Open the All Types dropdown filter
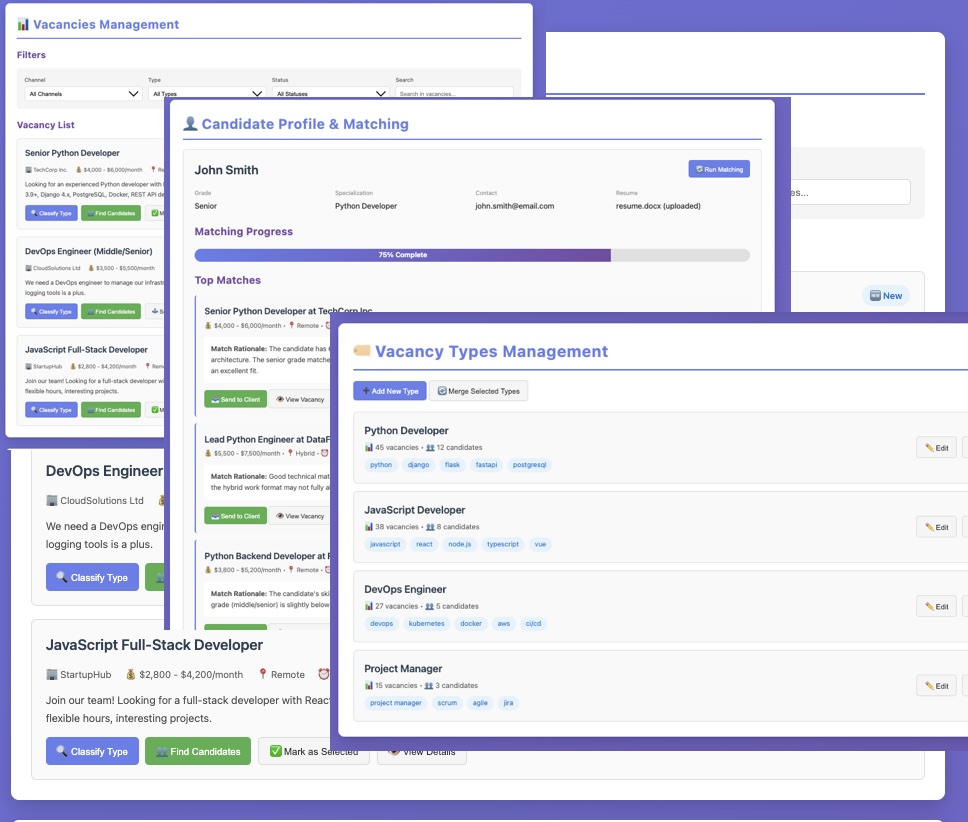 206,94
